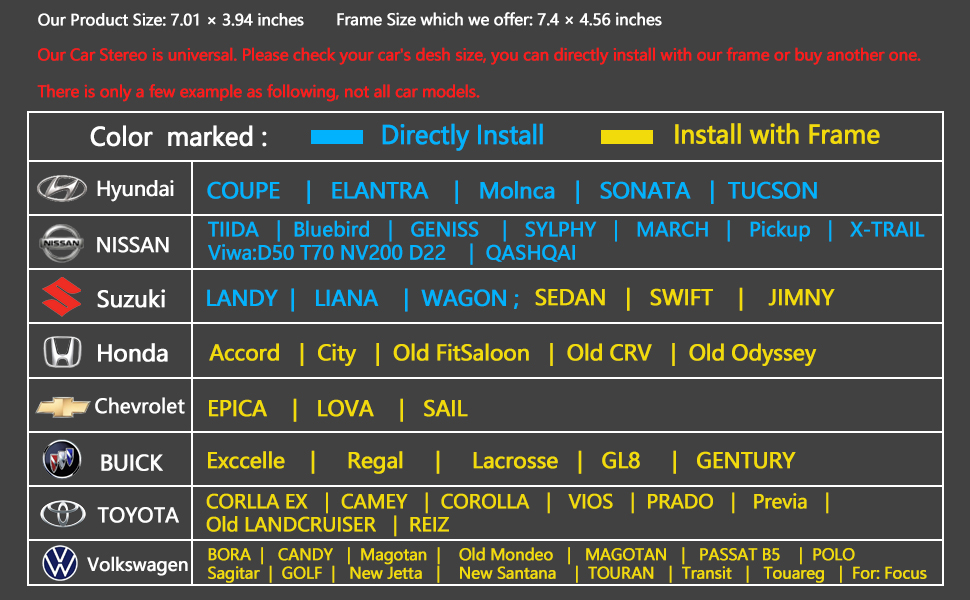
Task: Click the ELANTRA model in Hyundai row
Action: [379, 190]
